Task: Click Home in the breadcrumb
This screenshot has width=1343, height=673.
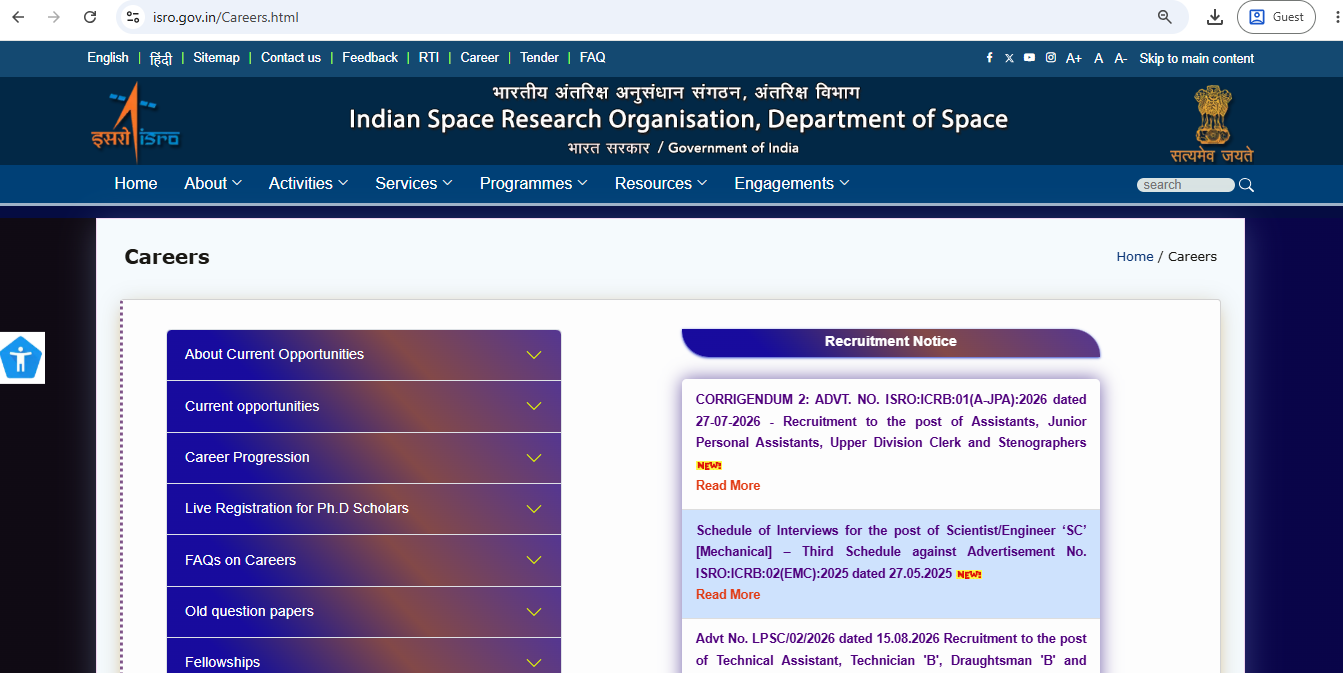Action: 1135,257
